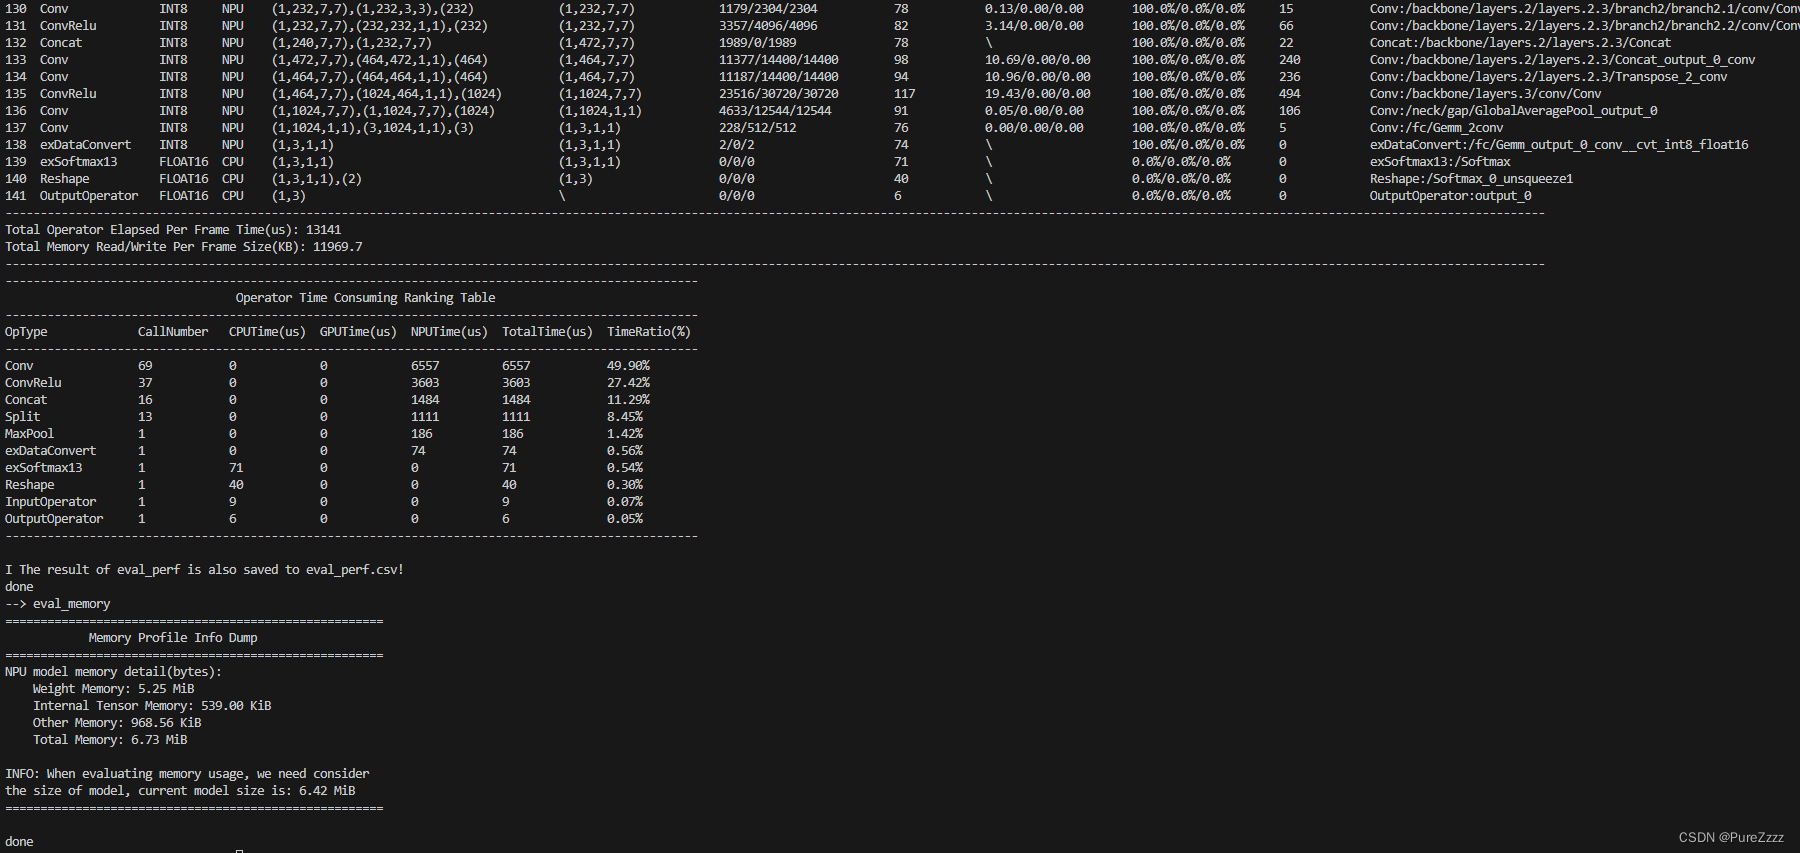Click the 11.29% time ratio value
The height and width of the screenshot is (853, 1800).
[x=628, y=399]
